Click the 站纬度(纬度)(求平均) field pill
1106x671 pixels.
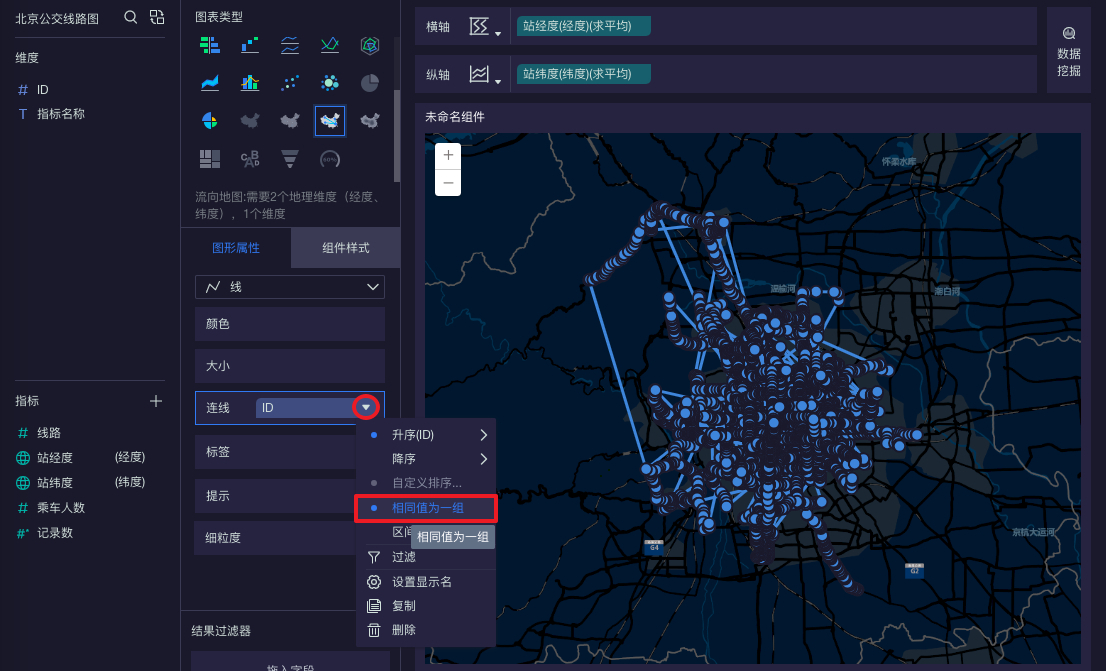coord(583,74)
